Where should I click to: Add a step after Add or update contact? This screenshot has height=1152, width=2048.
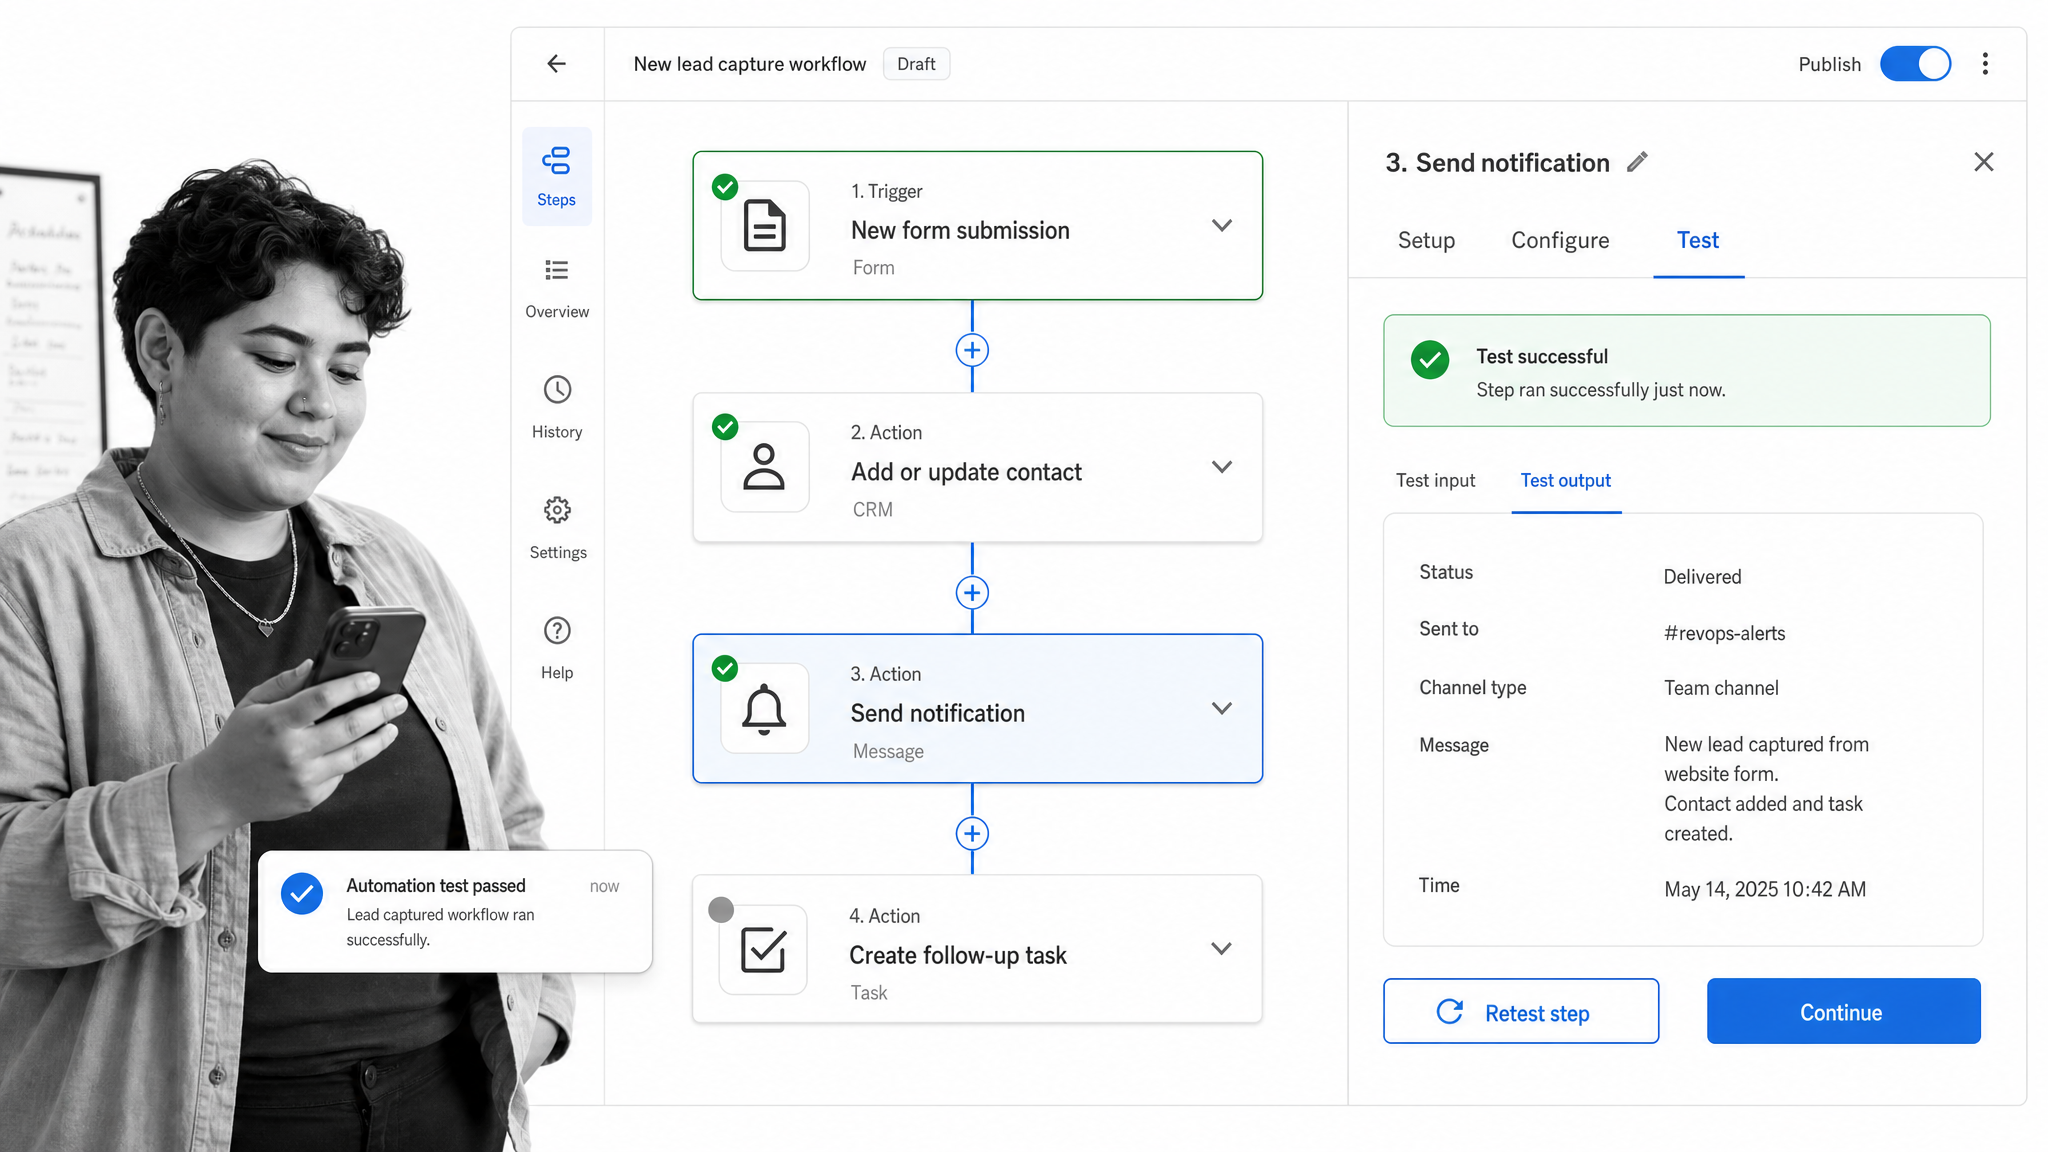pos(972,593)
